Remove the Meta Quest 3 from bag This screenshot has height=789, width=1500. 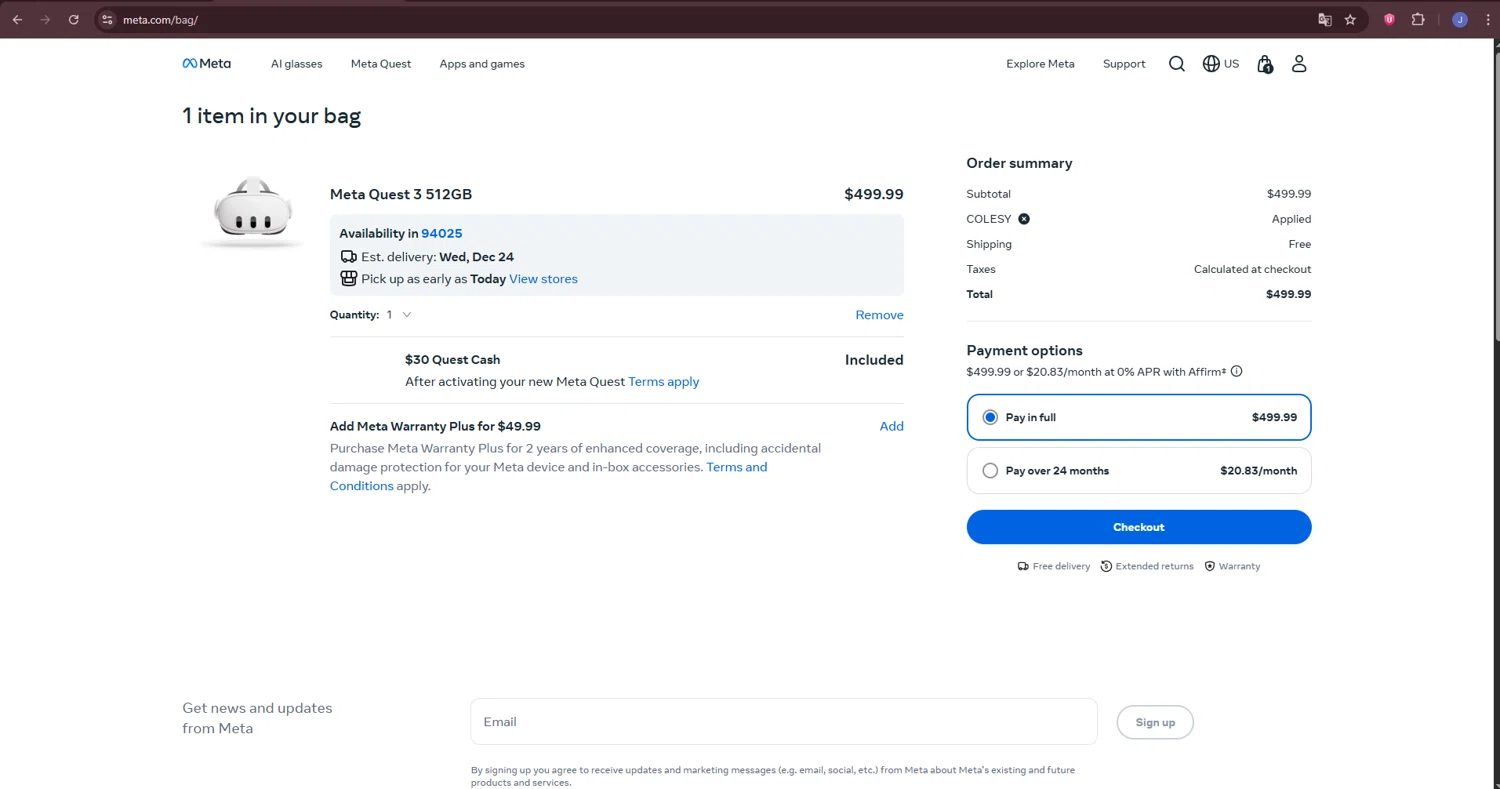tap(879, 315)
